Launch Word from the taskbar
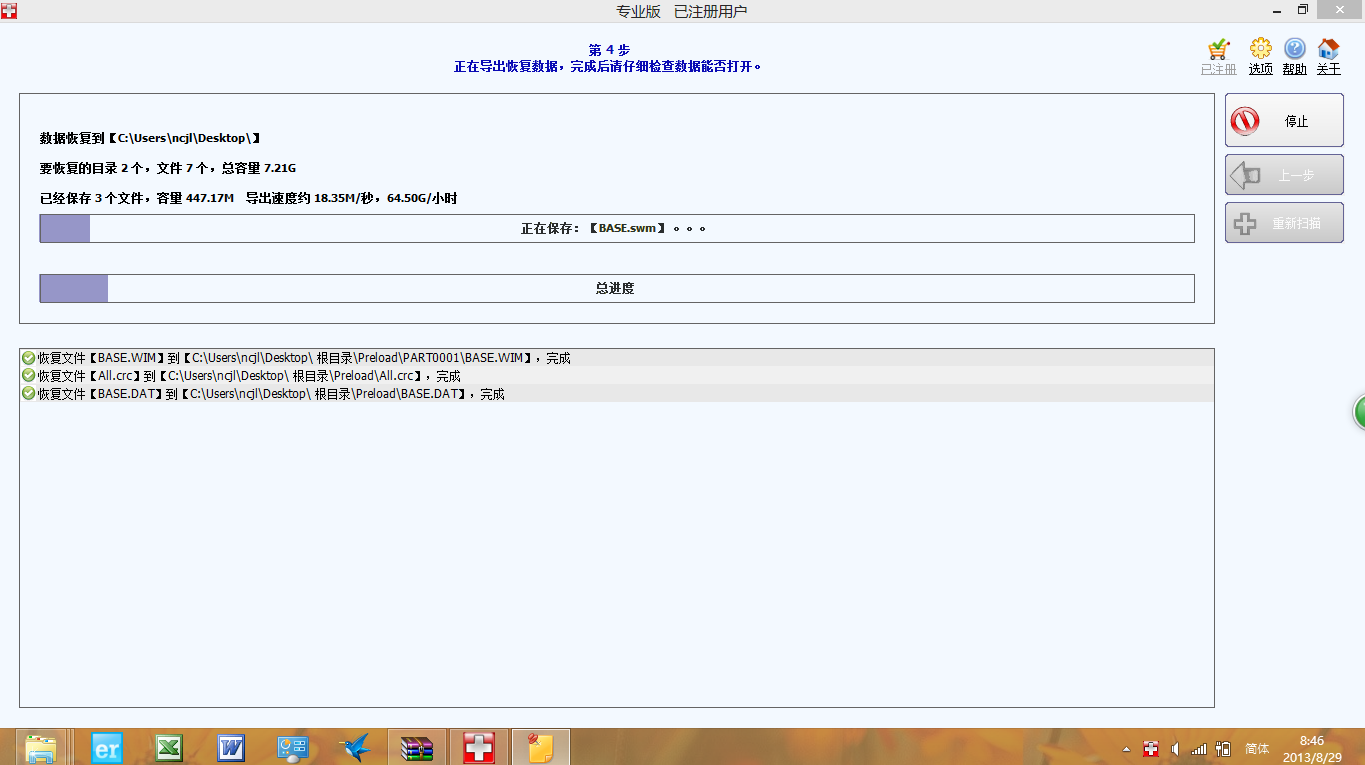This screenshot has height=765, width=1365. click(x=231, y=747)
